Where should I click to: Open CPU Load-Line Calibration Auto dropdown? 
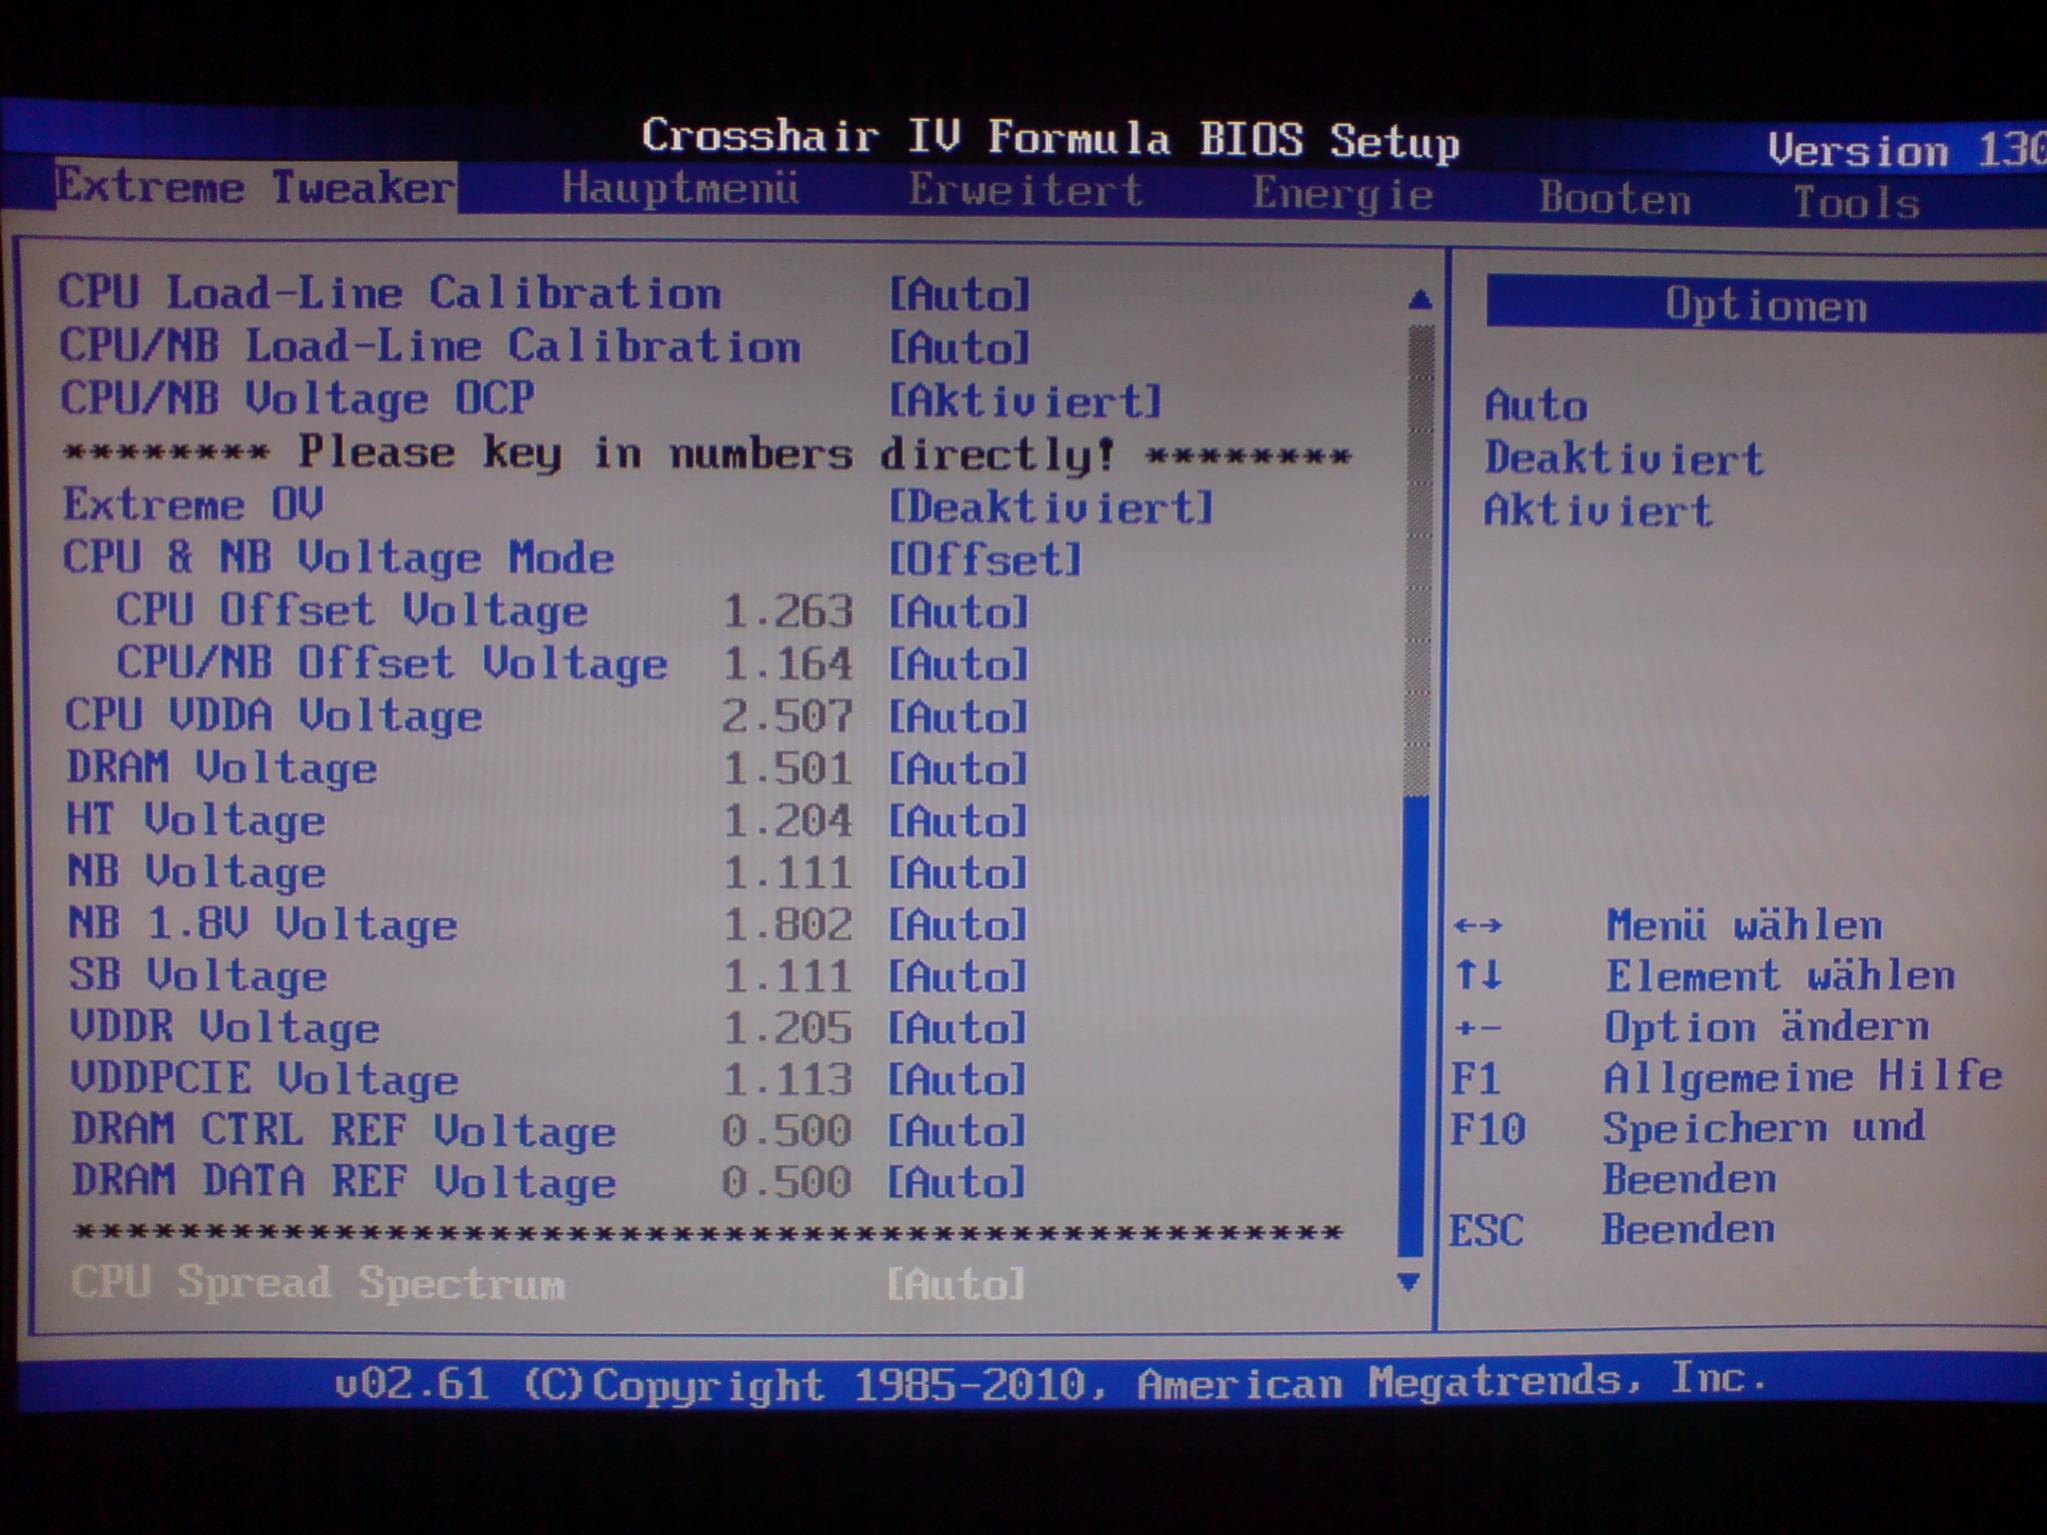959,295
